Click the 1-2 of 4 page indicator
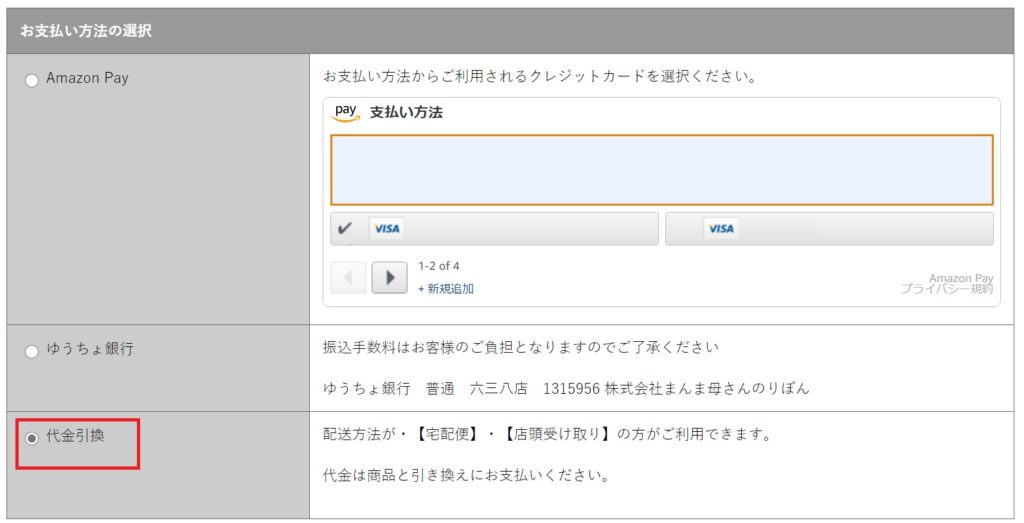 coord(439,266)
